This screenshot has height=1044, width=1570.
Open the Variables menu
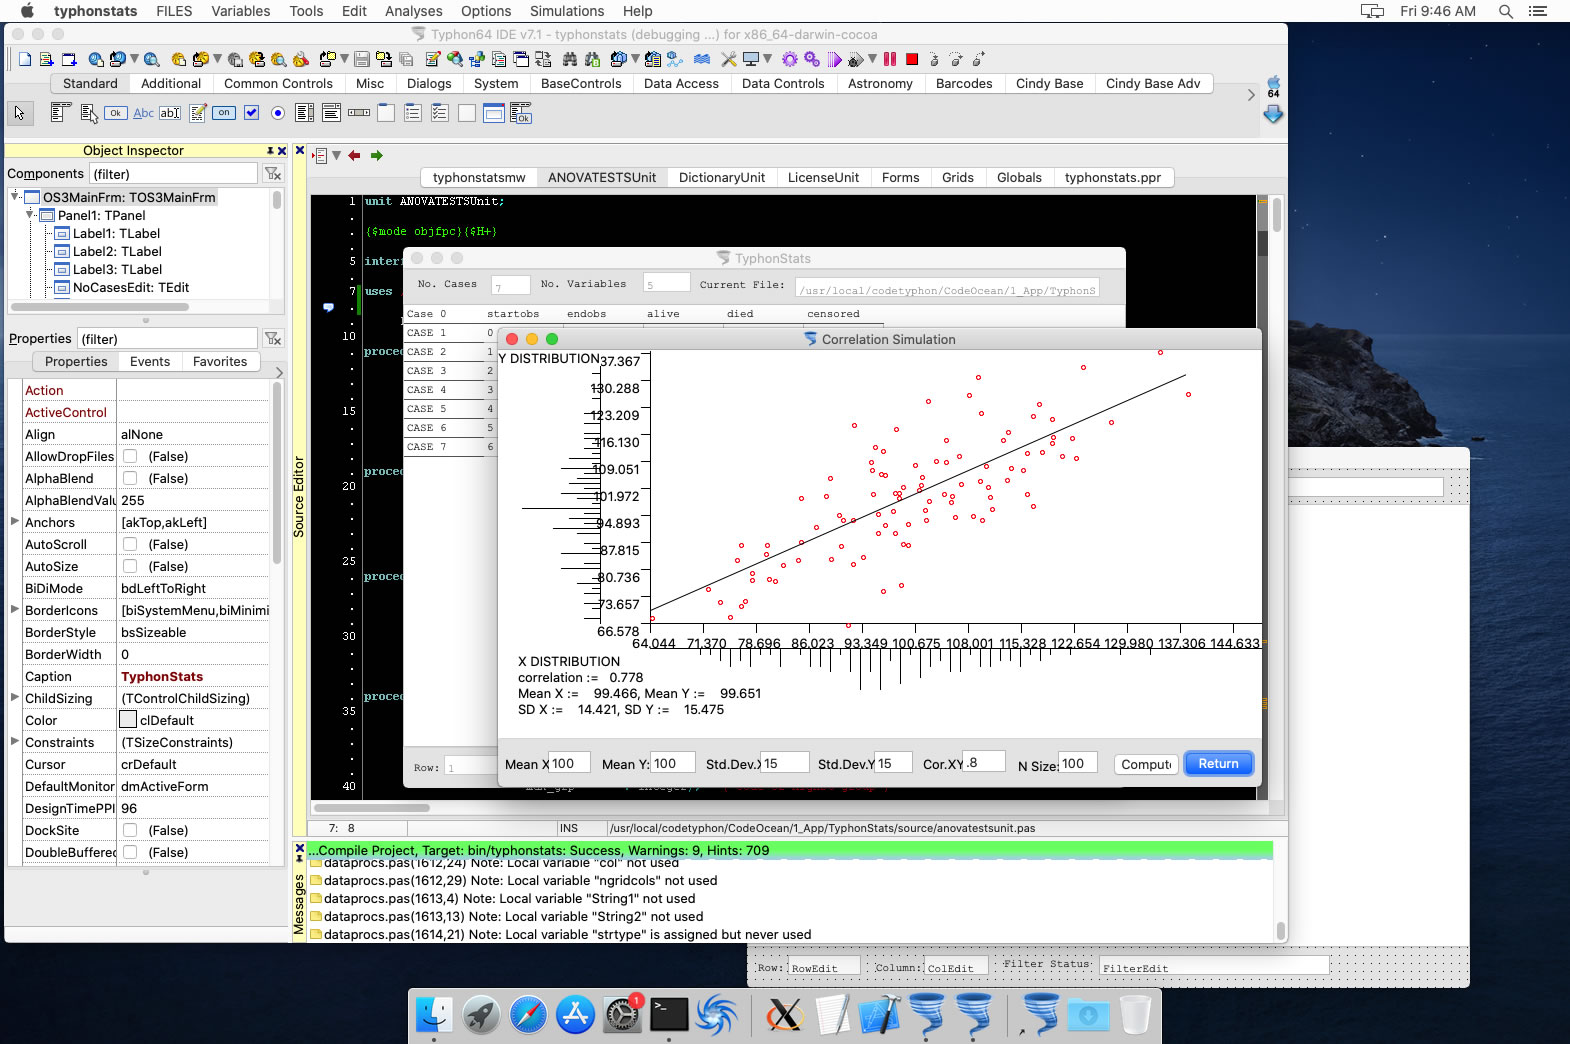240,11
